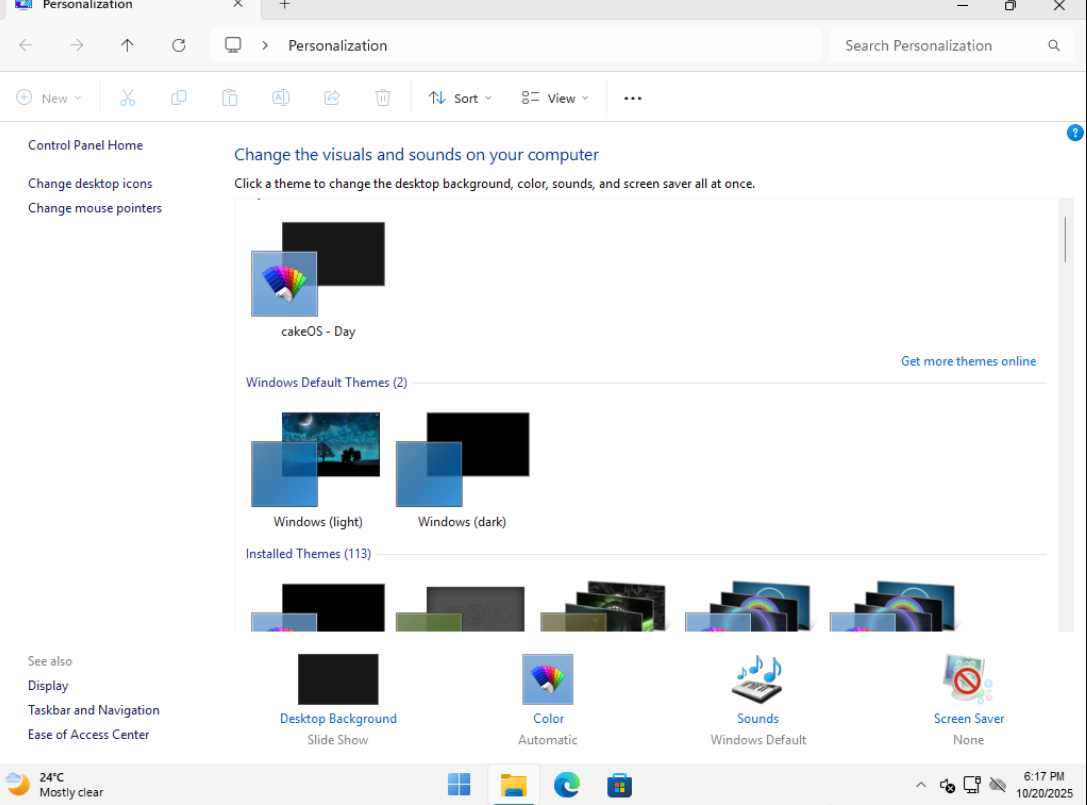Open the Sounds settings icon
The height and width of the screenshot is (805, 1087).
point(757,680)
